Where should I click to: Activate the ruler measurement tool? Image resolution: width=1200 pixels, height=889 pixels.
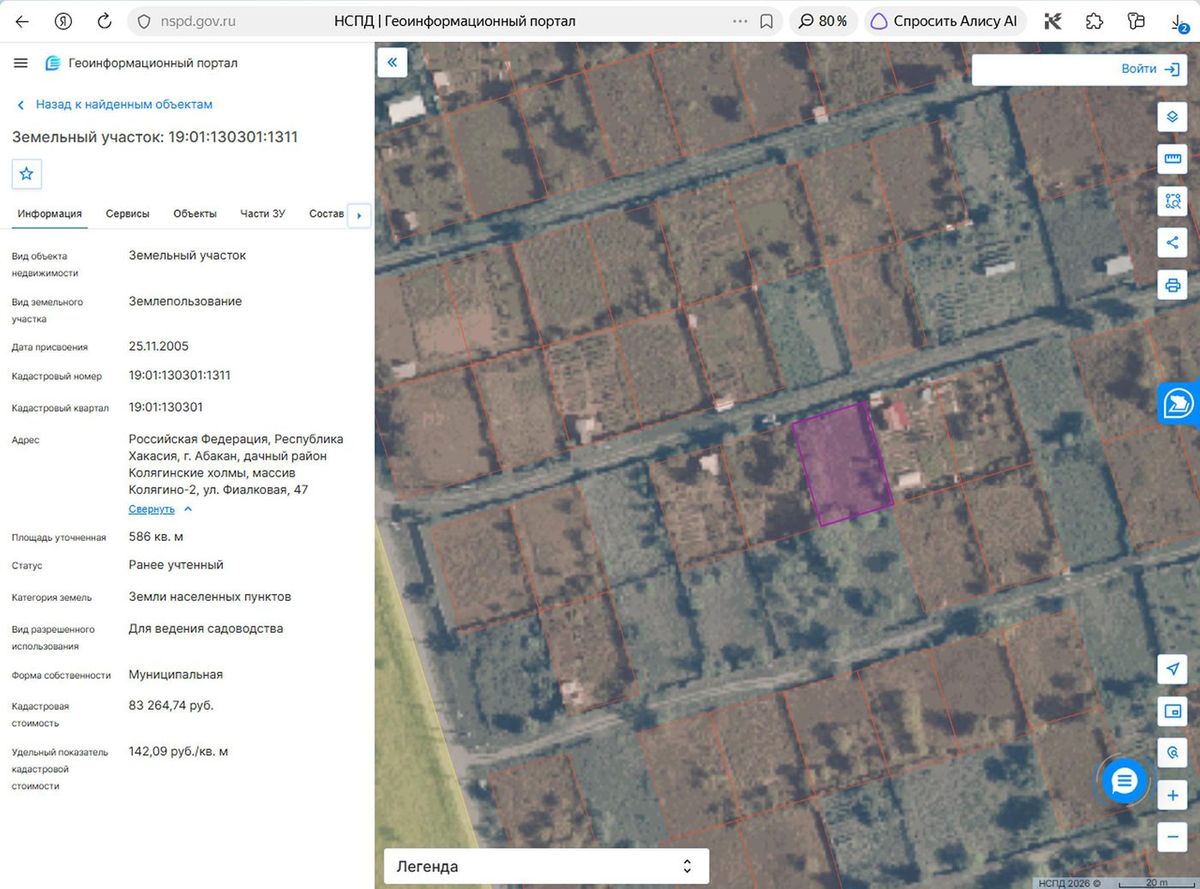tap(1172, 159)
